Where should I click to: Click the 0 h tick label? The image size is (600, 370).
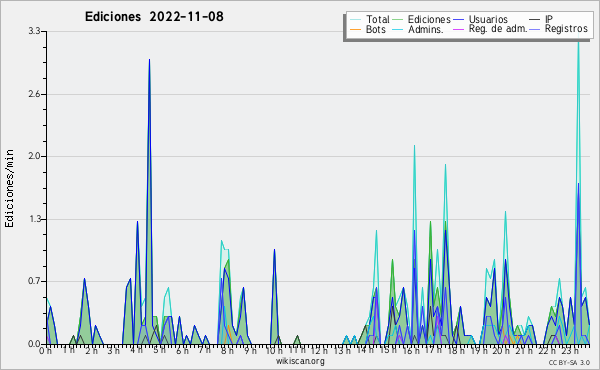(x=46, y=351)
